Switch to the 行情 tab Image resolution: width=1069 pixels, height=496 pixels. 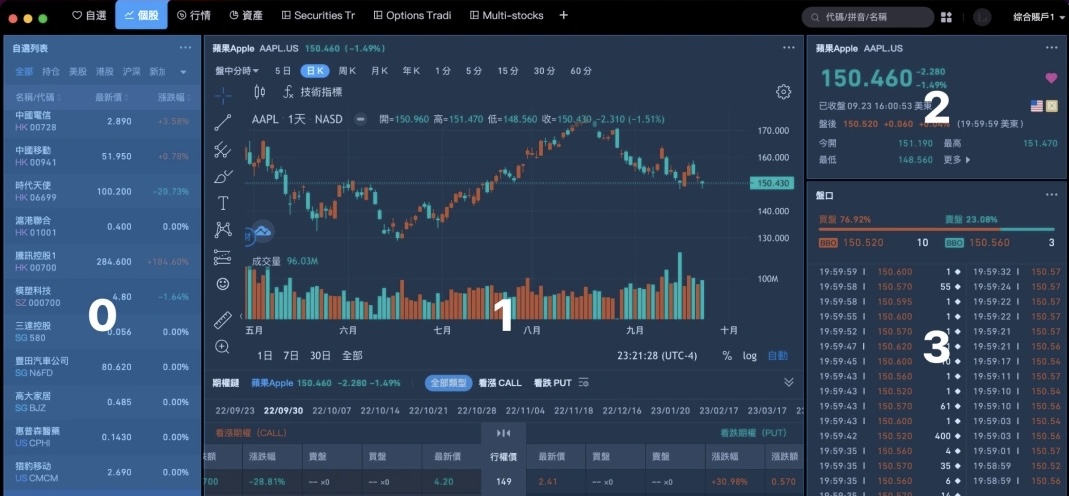[193, 16]
